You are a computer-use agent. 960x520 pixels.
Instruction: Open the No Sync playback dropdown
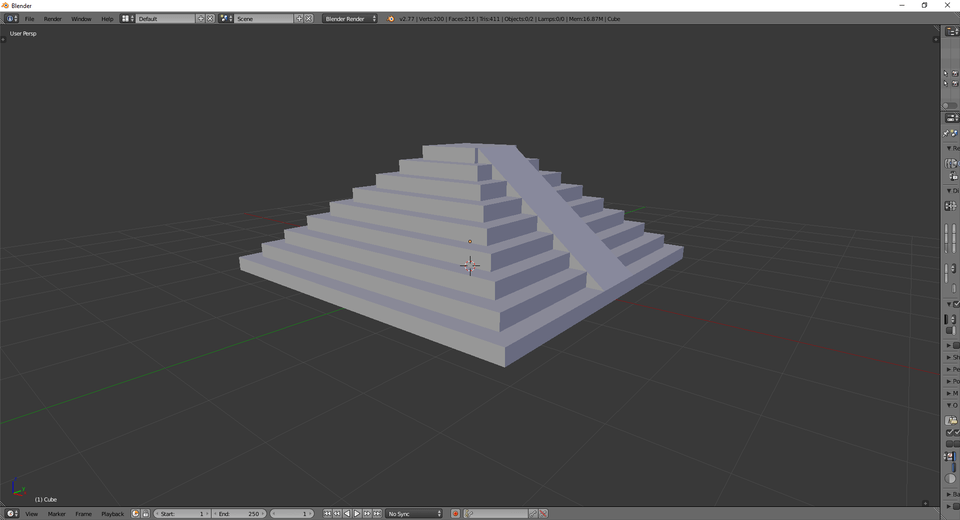[x=414, y=514]
